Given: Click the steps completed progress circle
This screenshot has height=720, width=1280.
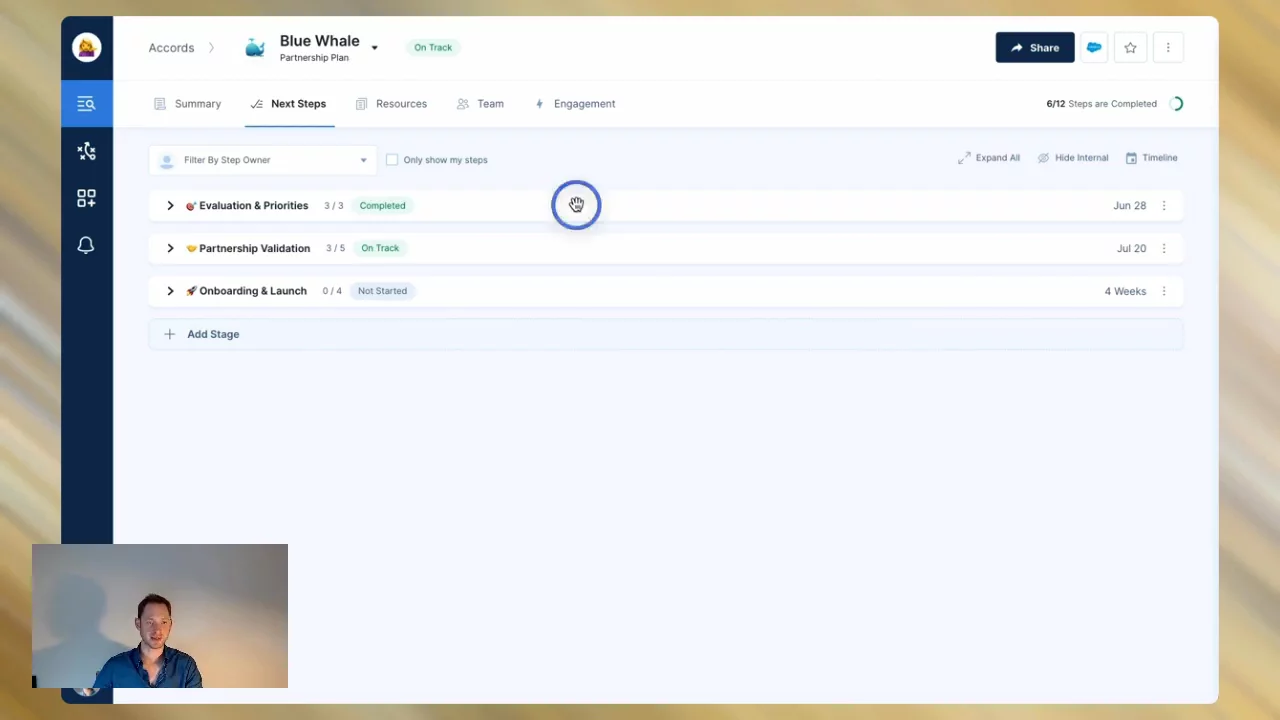Looking at the screenshot, I should tap(1176, 104).
